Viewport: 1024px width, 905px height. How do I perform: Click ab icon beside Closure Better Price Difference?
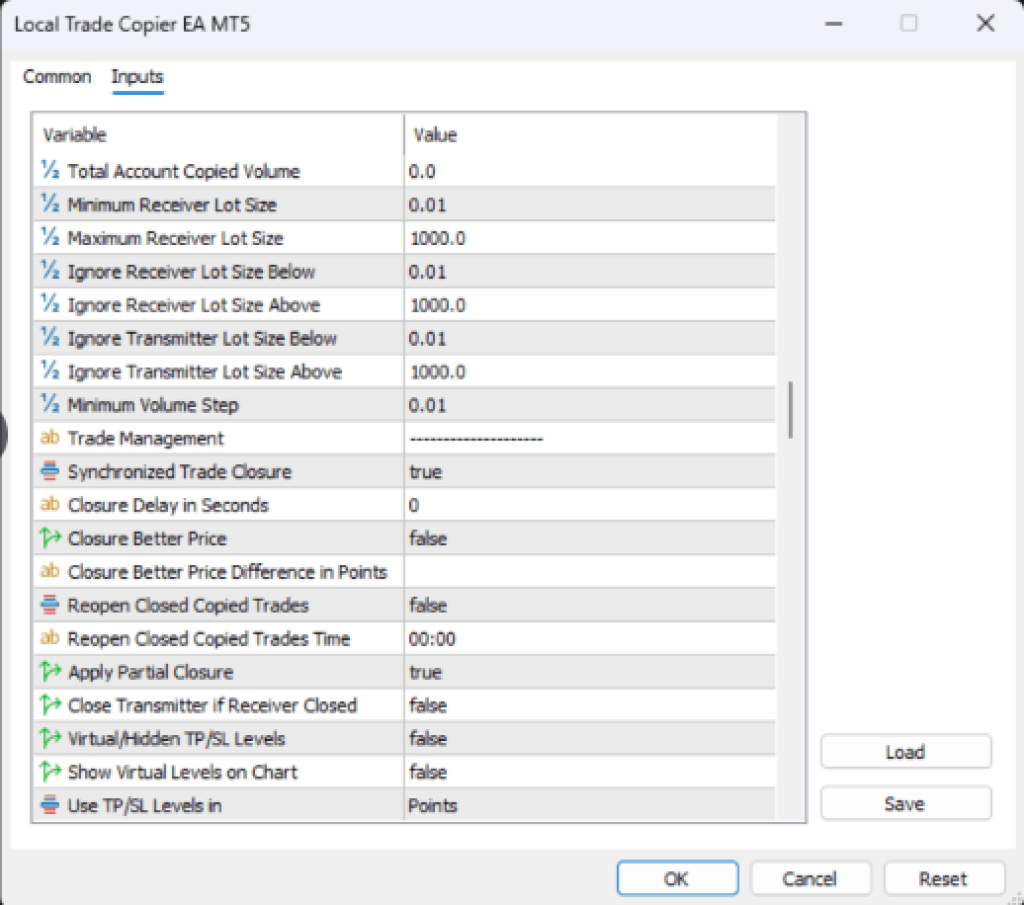coord(50,571)
